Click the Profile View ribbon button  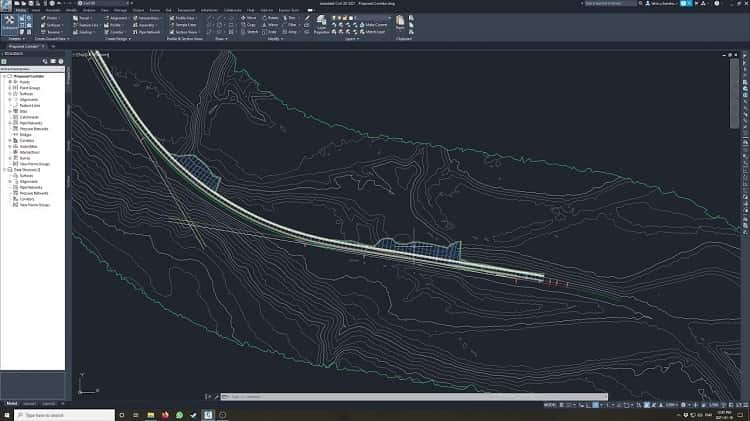pyautogui.click(x=183, y=17)
